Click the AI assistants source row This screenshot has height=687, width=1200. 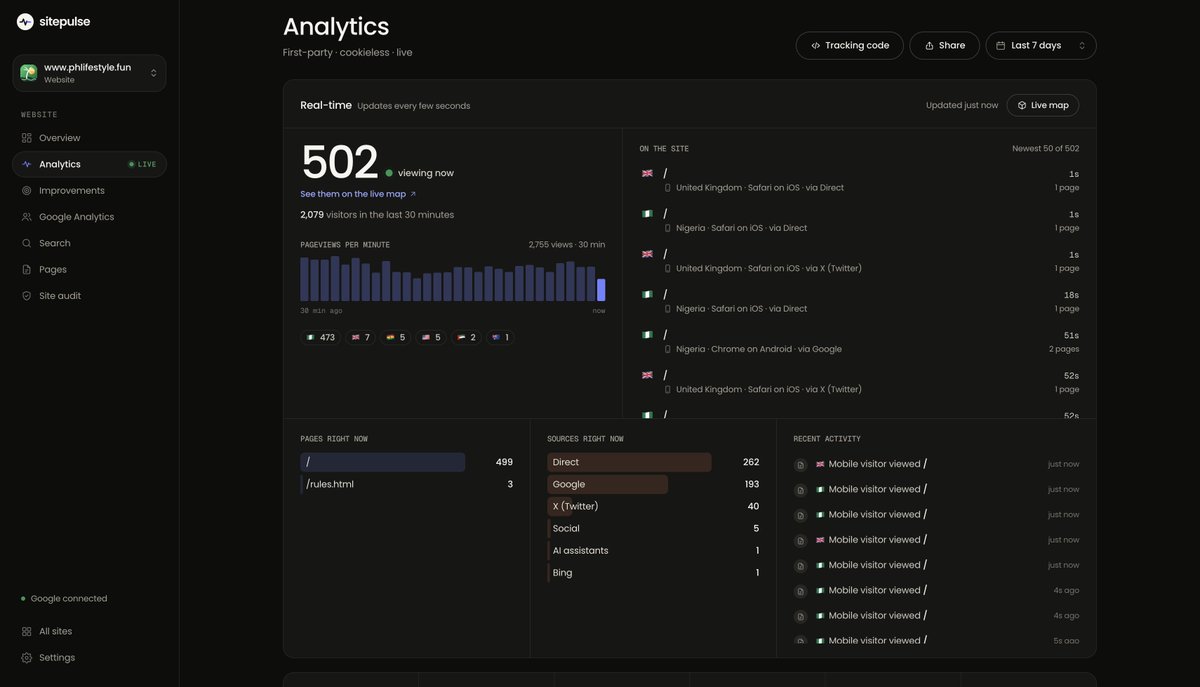click(x=653, y=550)
